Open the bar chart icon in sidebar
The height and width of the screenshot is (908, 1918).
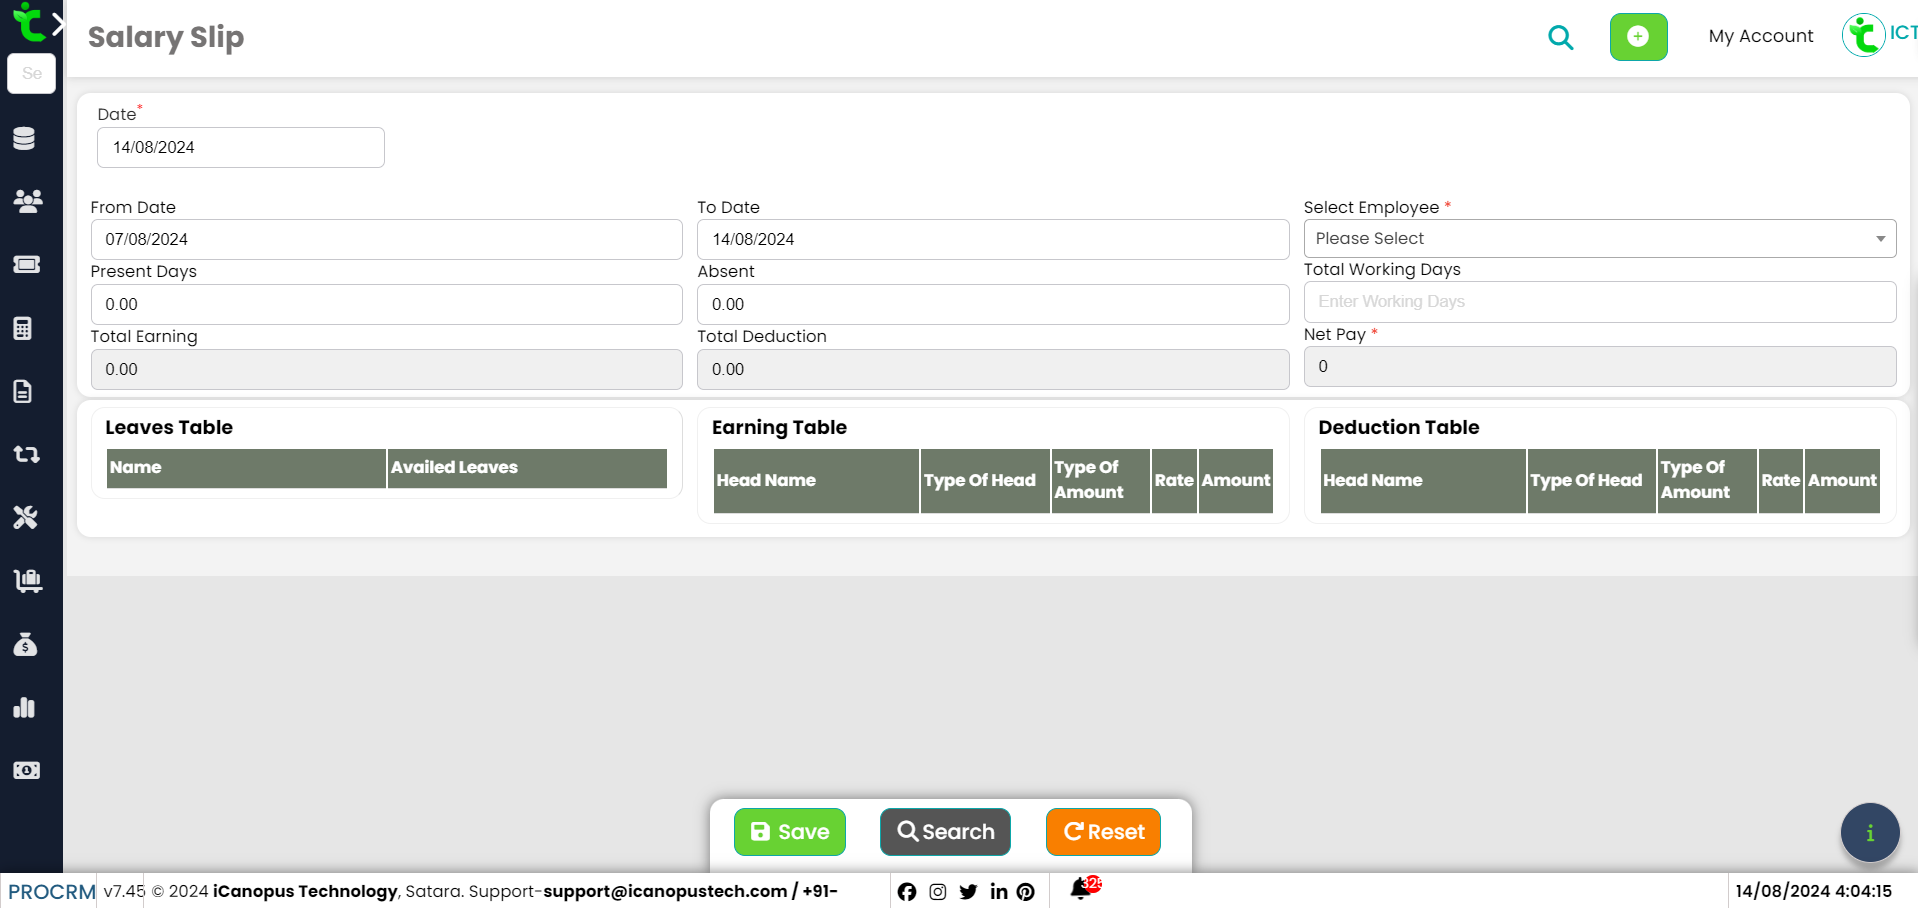[x=25, y=708]
